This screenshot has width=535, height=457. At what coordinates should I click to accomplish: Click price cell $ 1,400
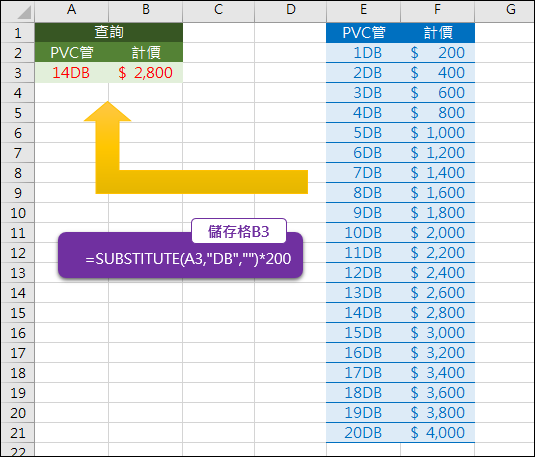tap(437, 173)
